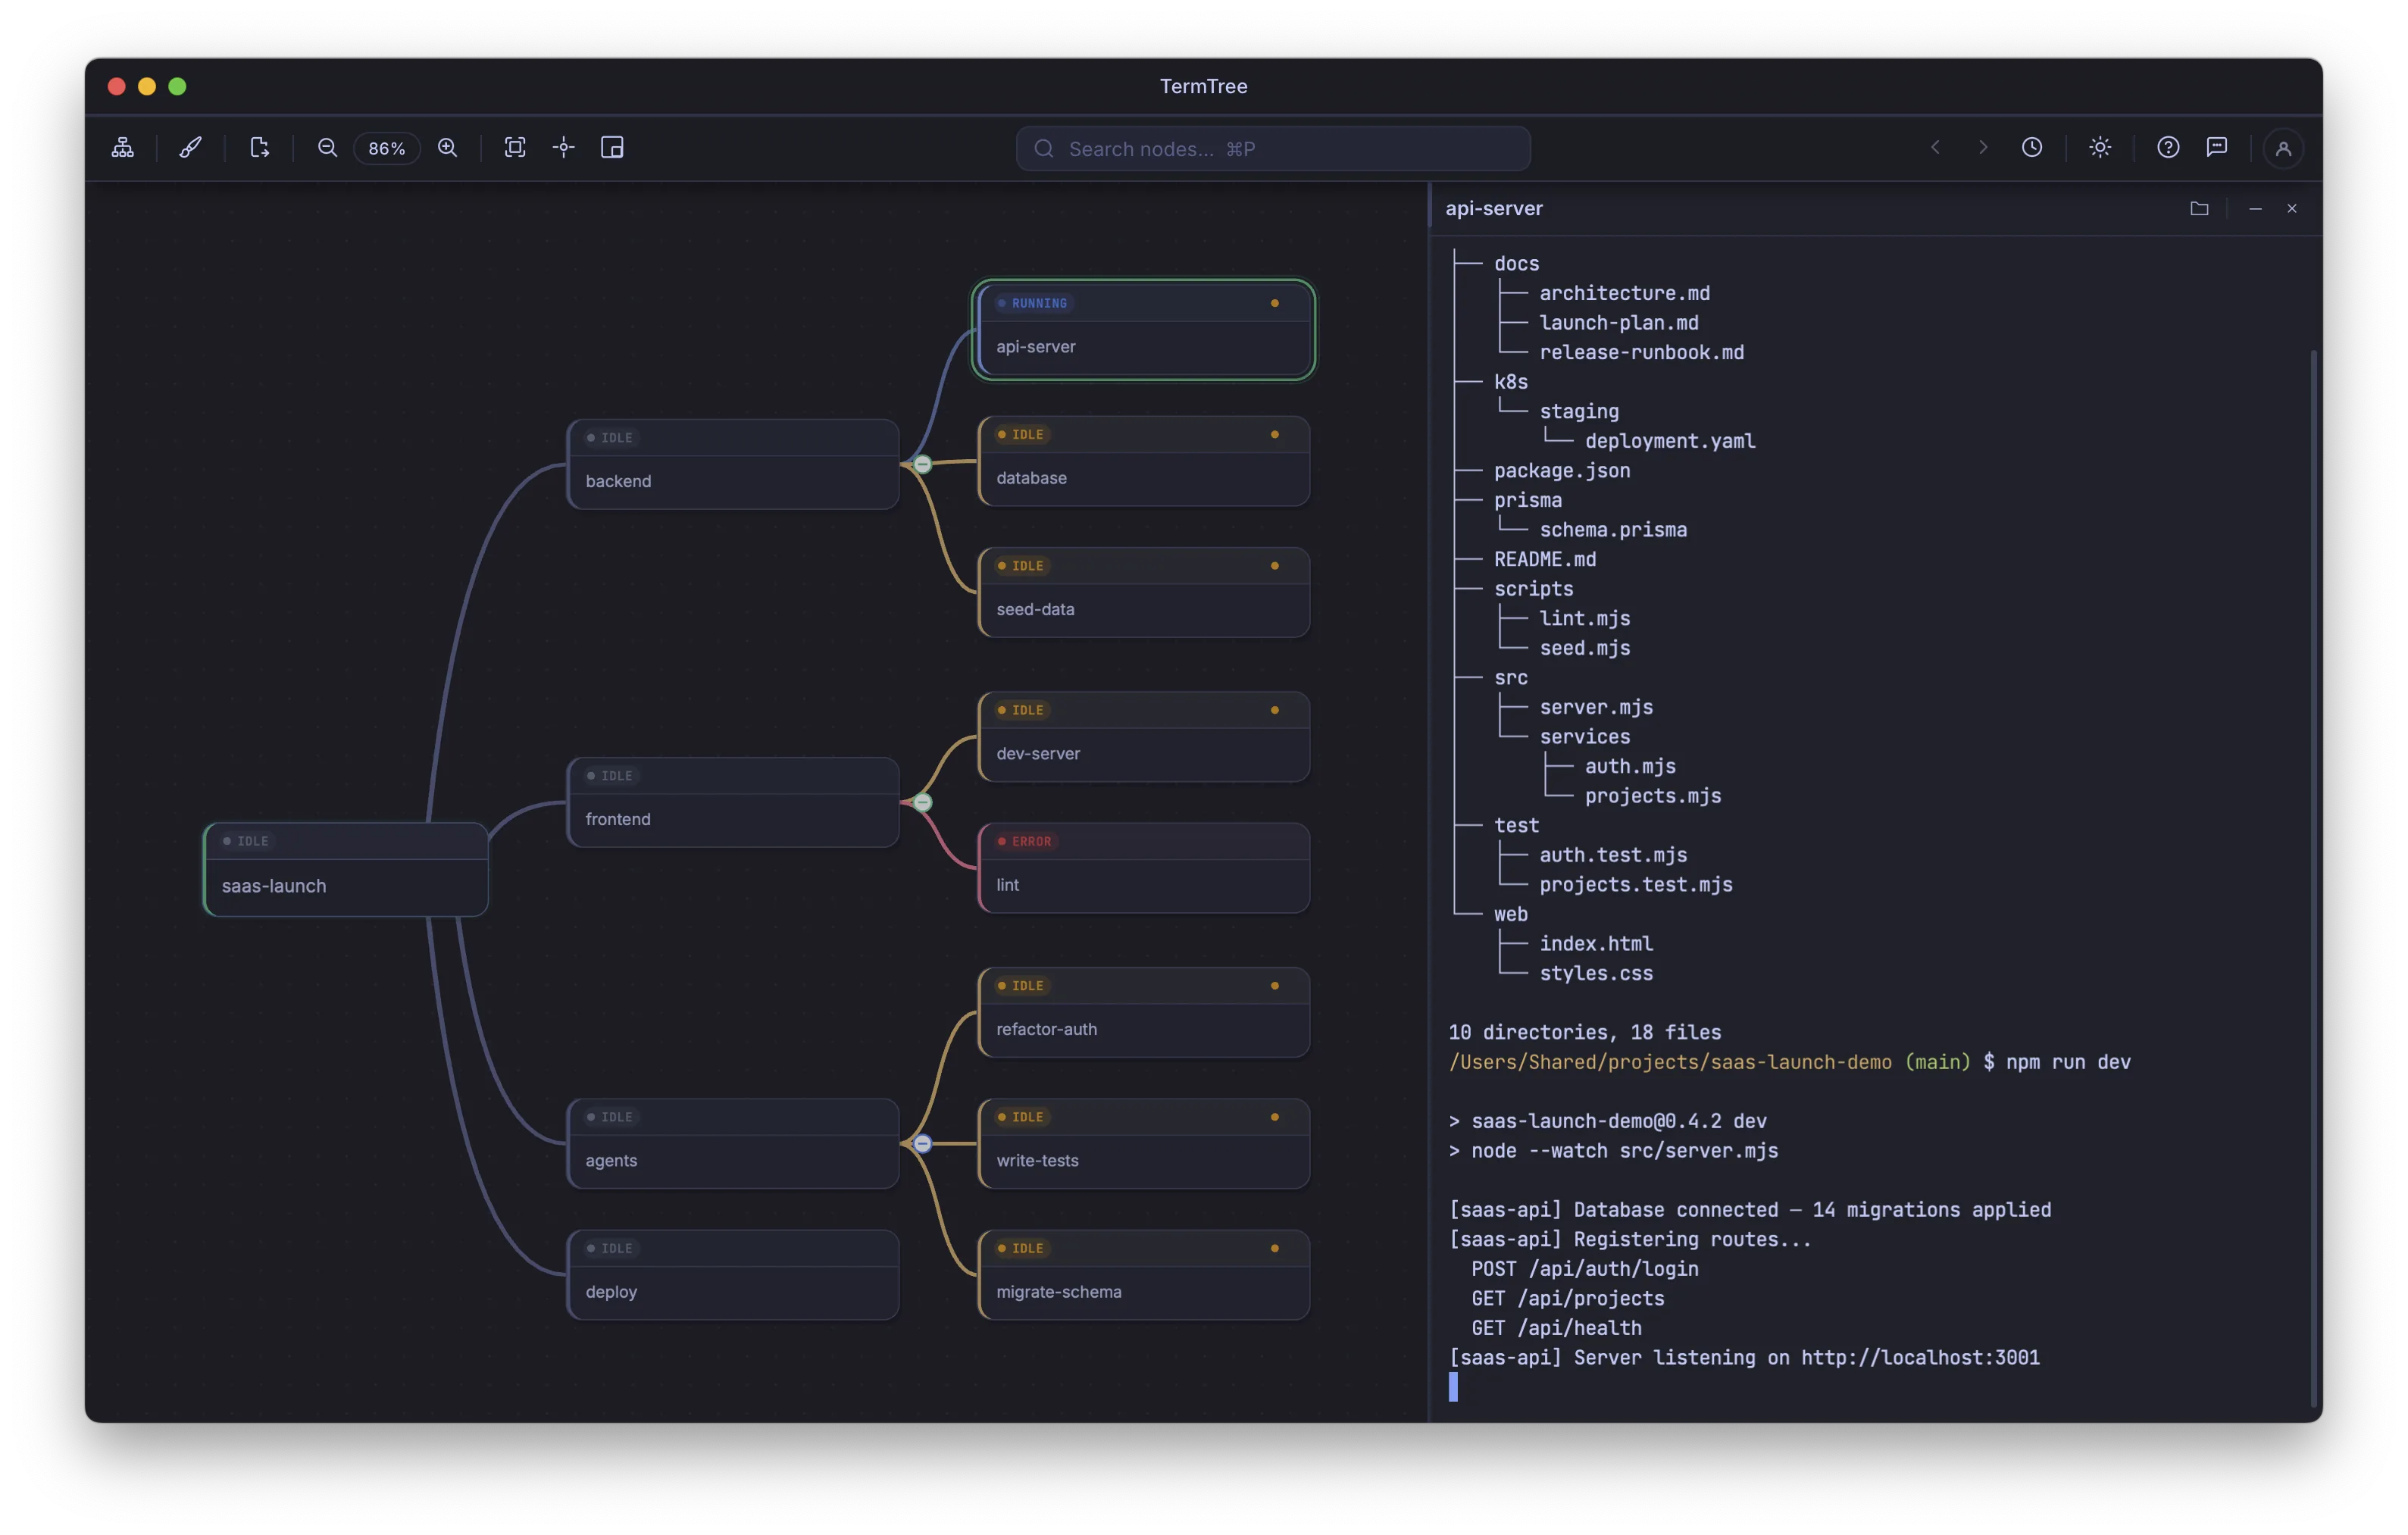Click the export file icon
The image size is (2408, 1535).
(259, 148)
